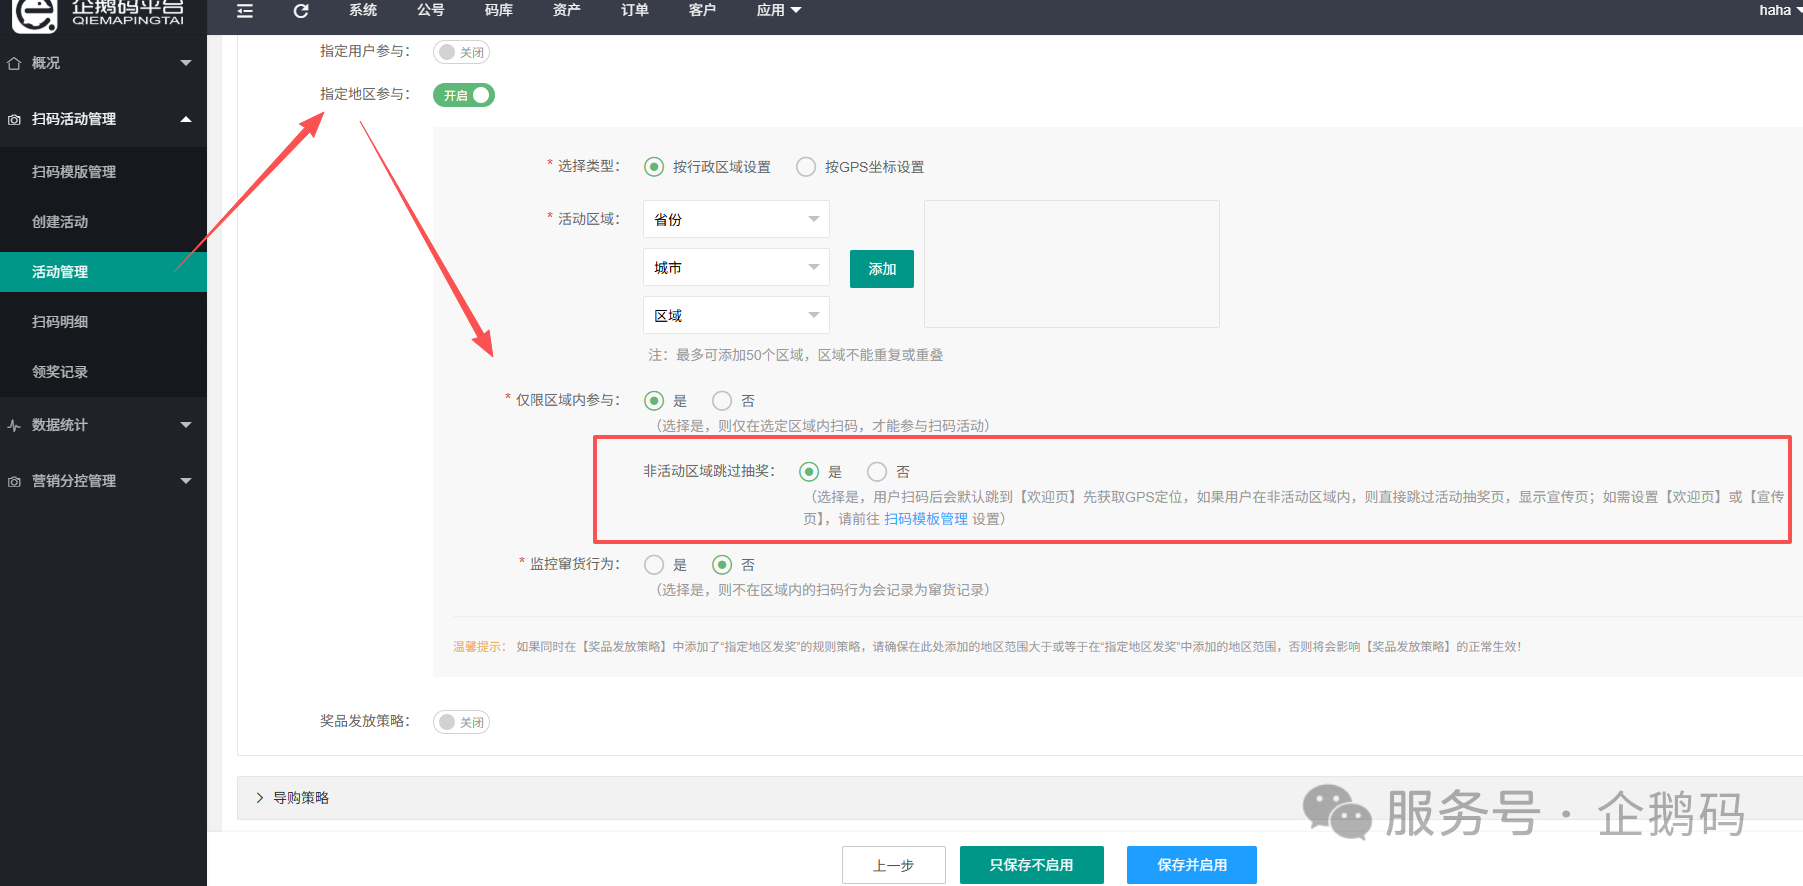The width and height of the screenshot is (1803, 886).
Task: Collapse the 扫码活动管理 sidebar group arrow
Action: pos(186,119)
